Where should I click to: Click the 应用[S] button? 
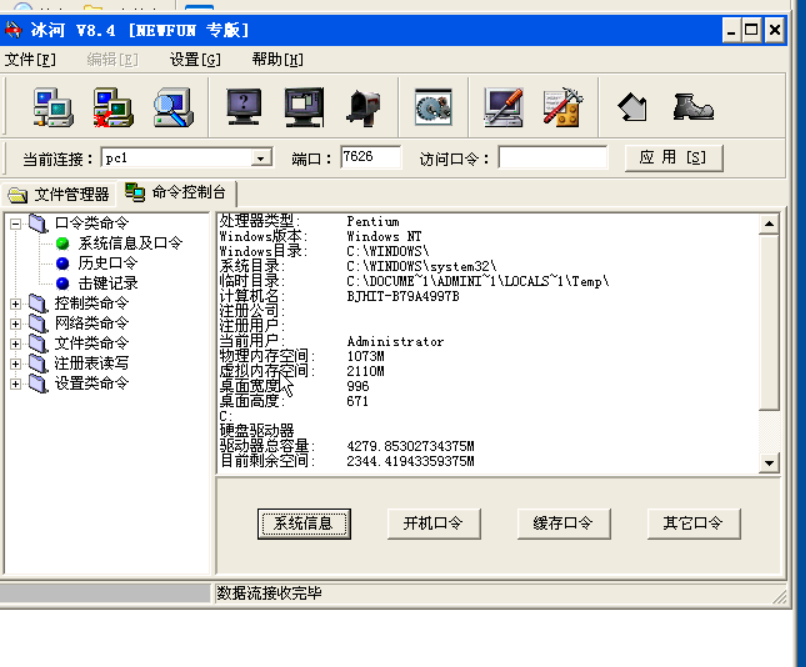674,158
